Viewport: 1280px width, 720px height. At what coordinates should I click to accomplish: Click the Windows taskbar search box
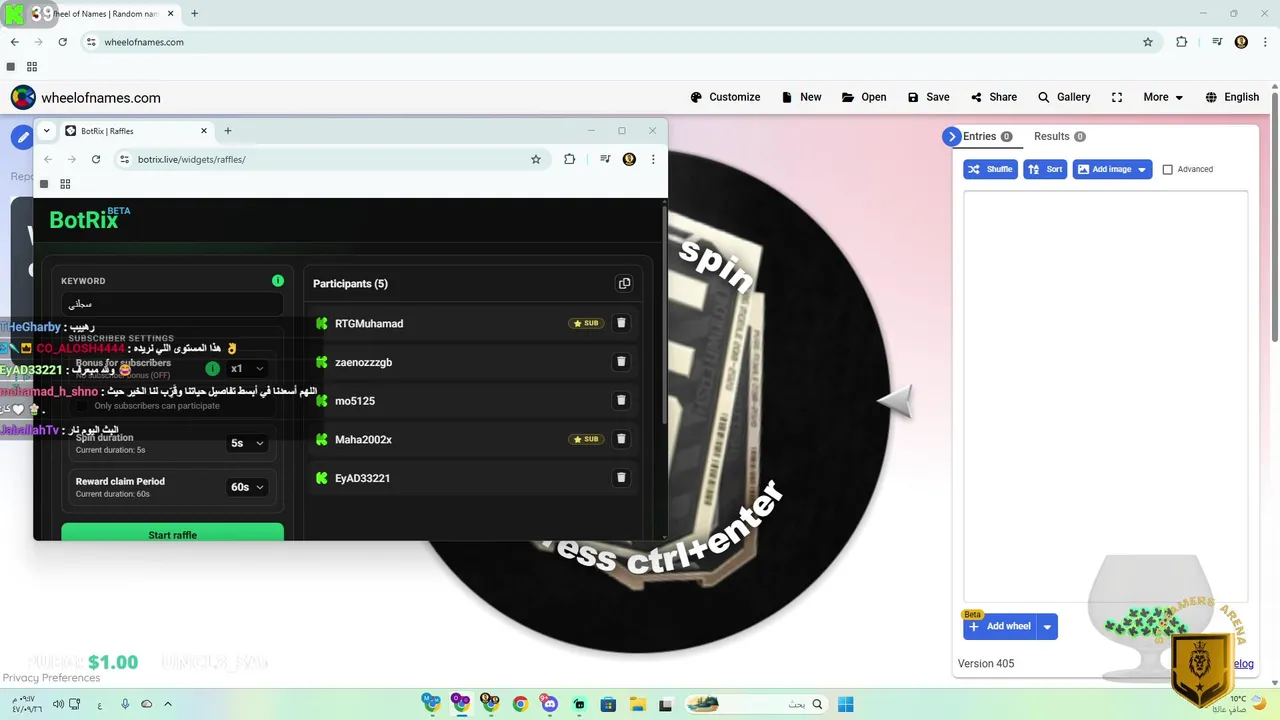pos(757,704)
